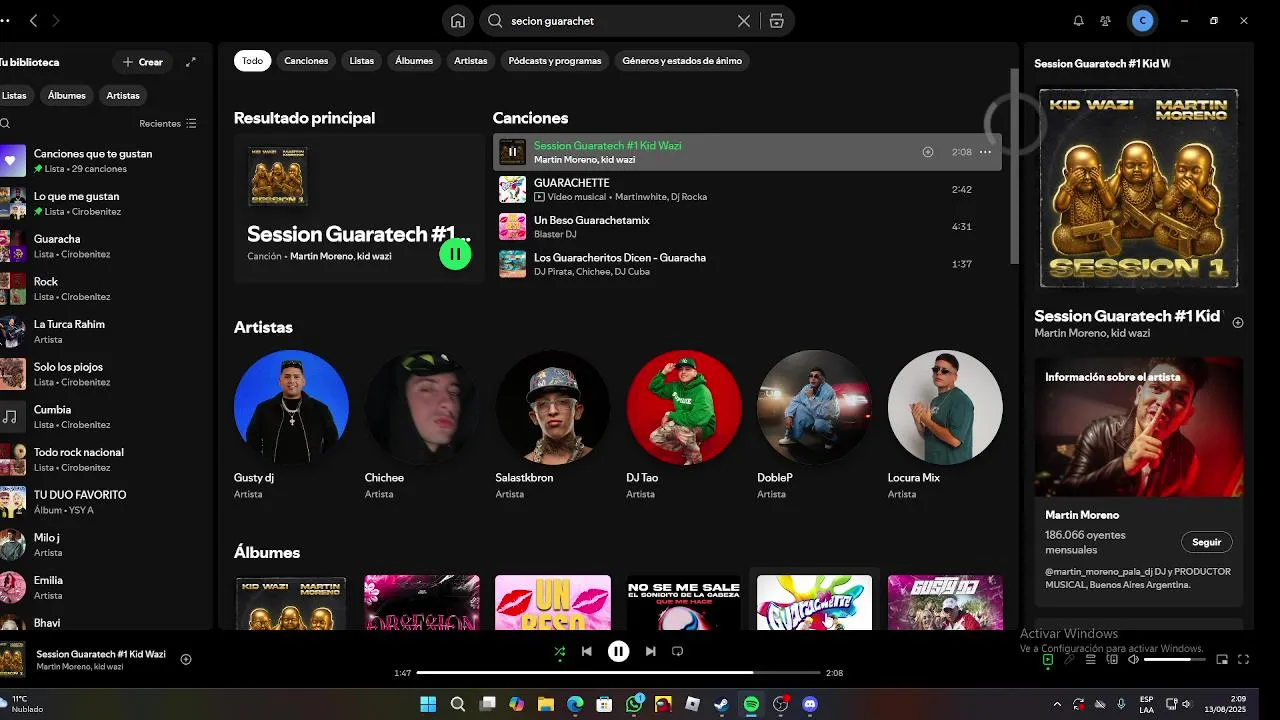Show hidden system tray icons chevron

tap(1057, 705)
